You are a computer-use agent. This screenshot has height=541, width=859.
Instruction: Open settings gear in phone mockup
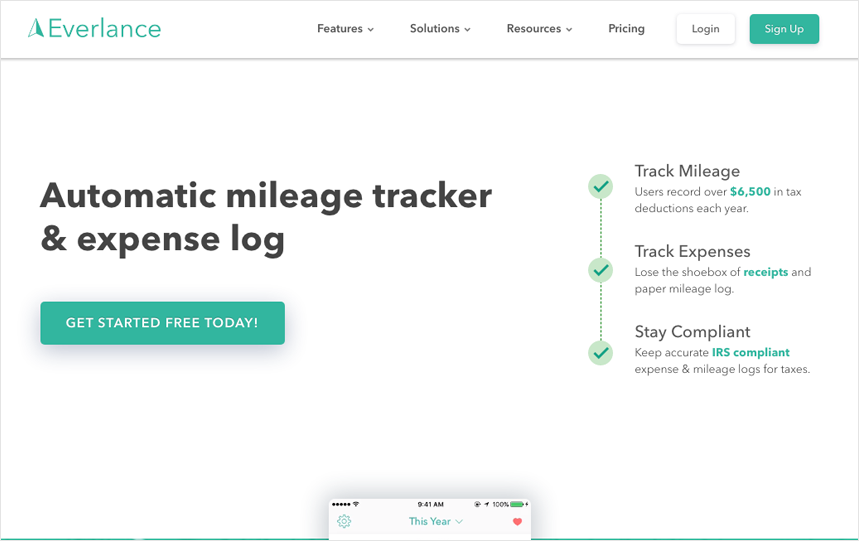point(344,521)
